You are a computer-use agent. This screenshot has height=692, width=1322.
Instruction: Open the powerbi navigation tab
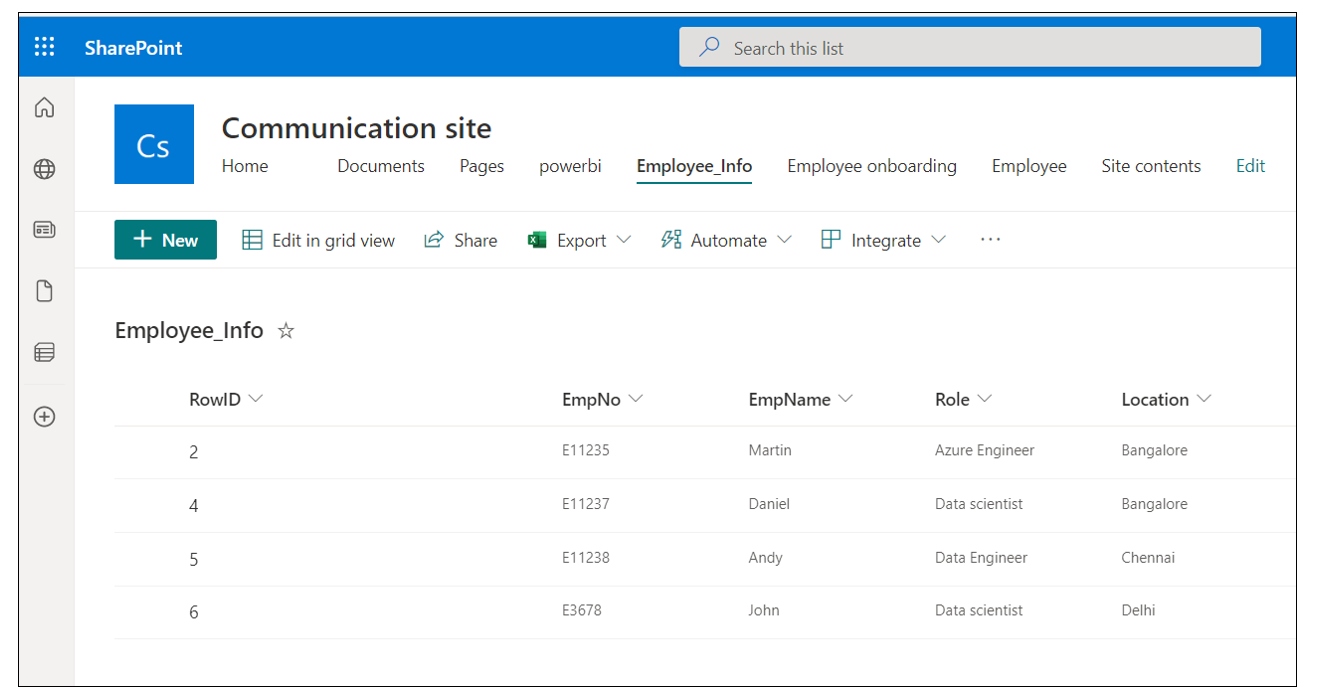point(570,166)
